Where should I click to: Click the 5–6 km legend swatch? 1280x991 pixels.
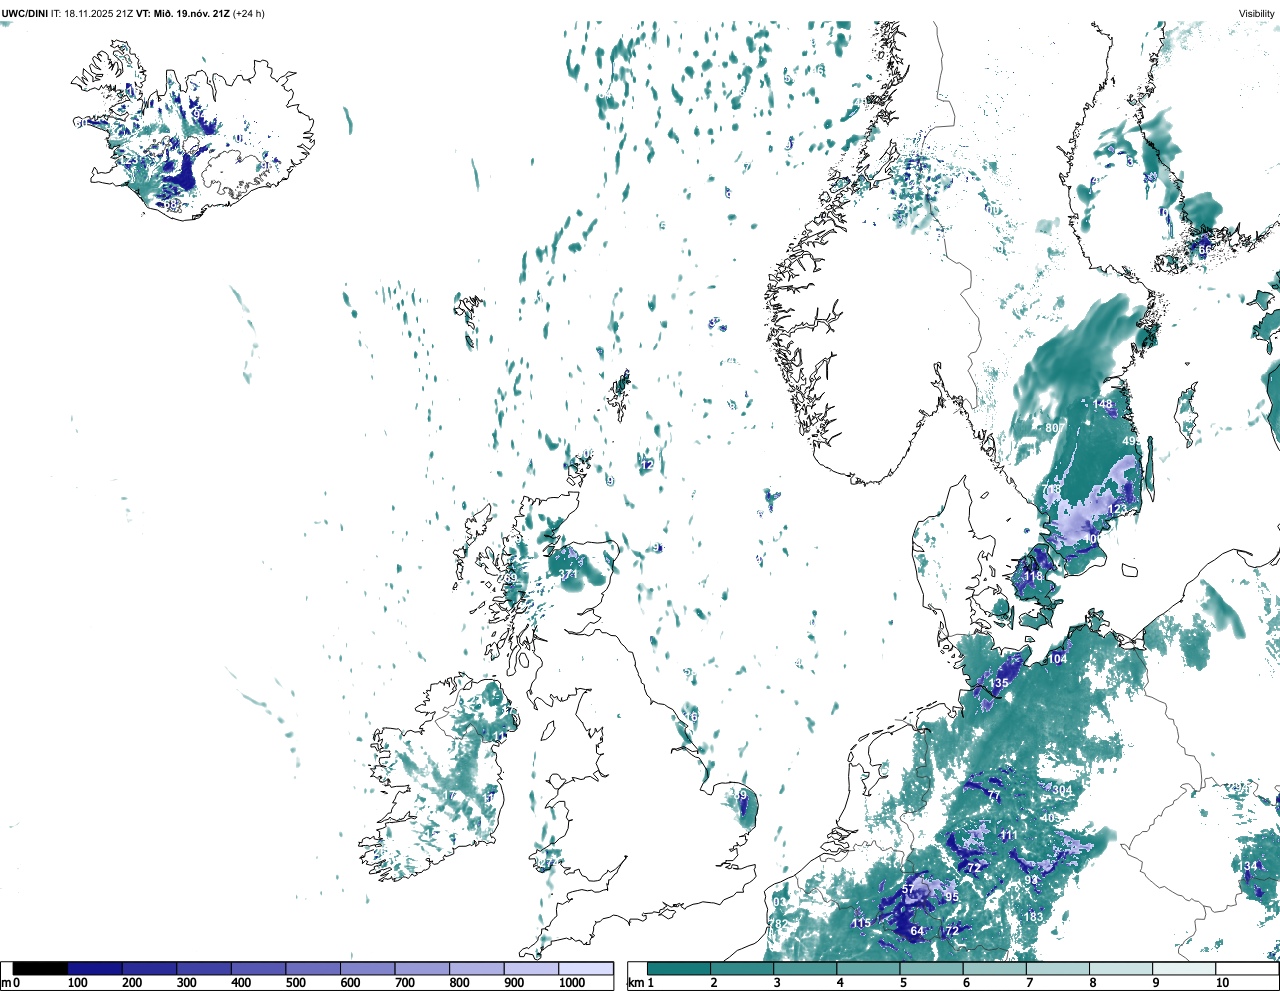click(x=932, y=969)
